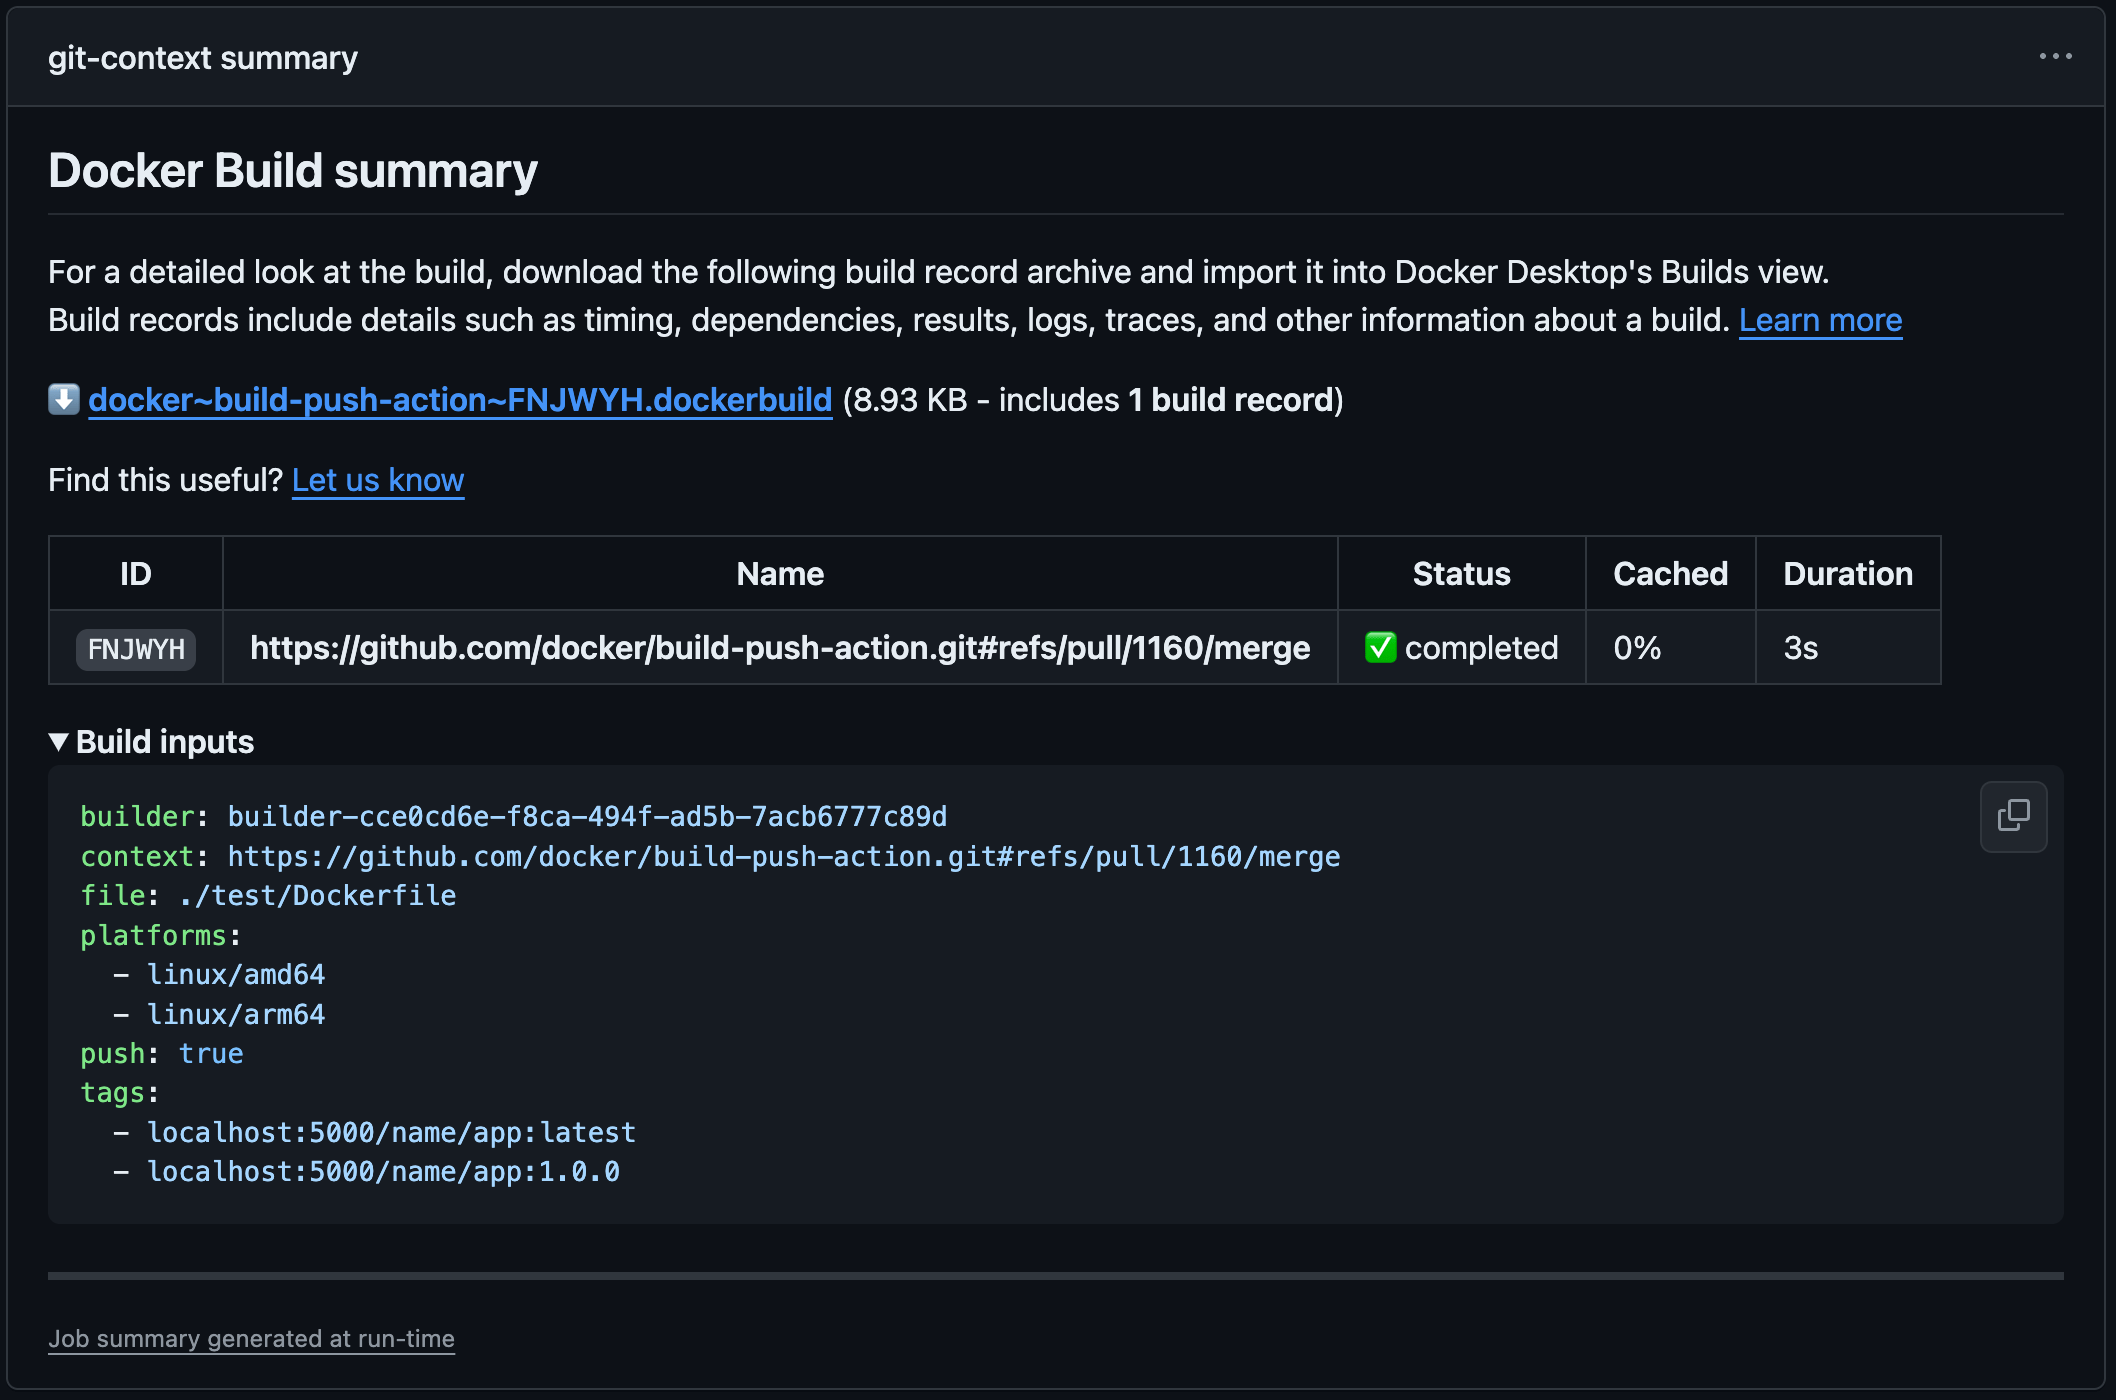Click the Build inputs disclosure triangle
The height and width of the screenshot is (1400, 2116).
tap(59, 741)
